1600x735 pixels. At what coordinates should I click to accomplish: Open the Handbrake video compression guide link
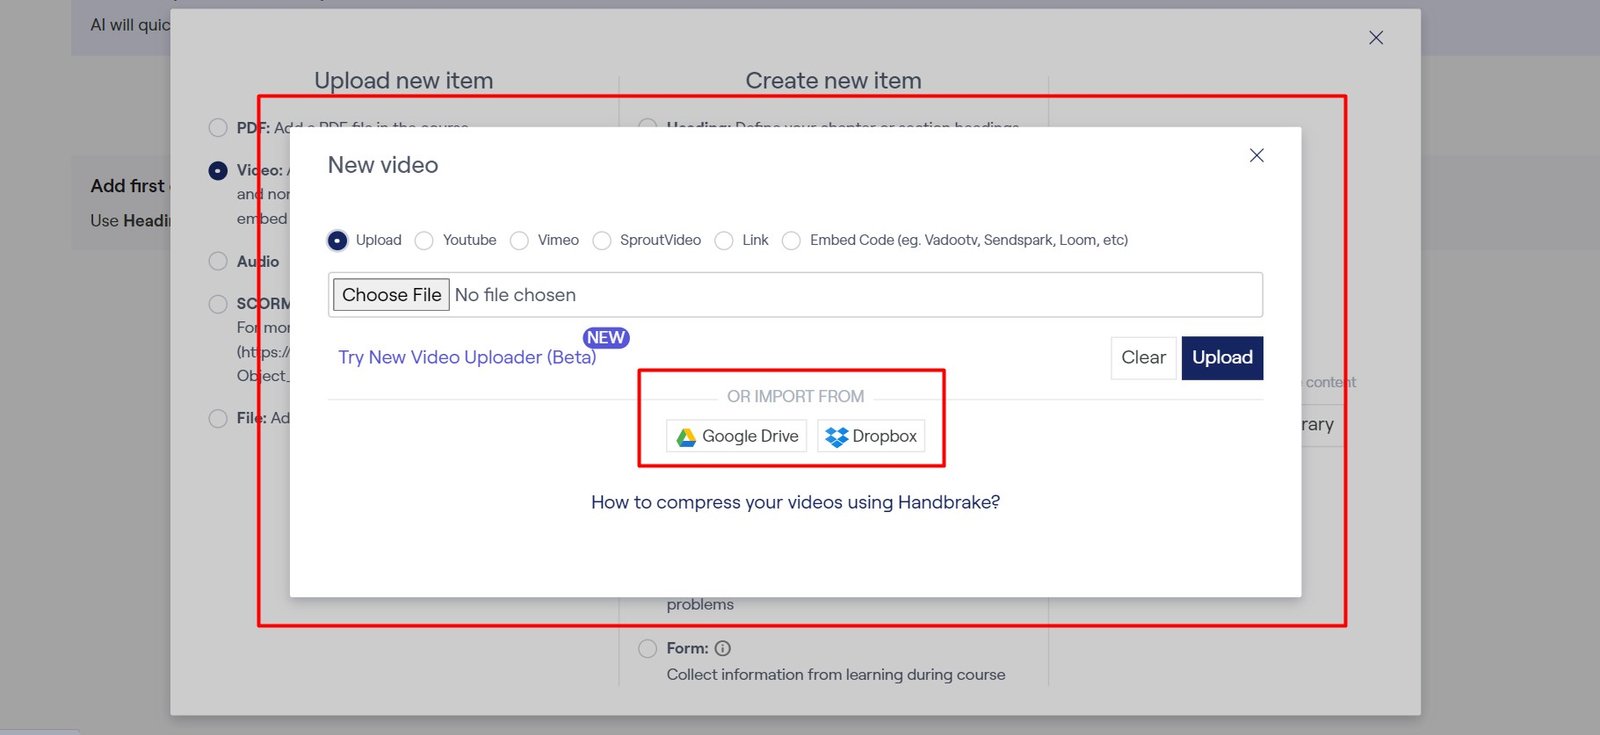pyautogui.click(x=795, y=502)
